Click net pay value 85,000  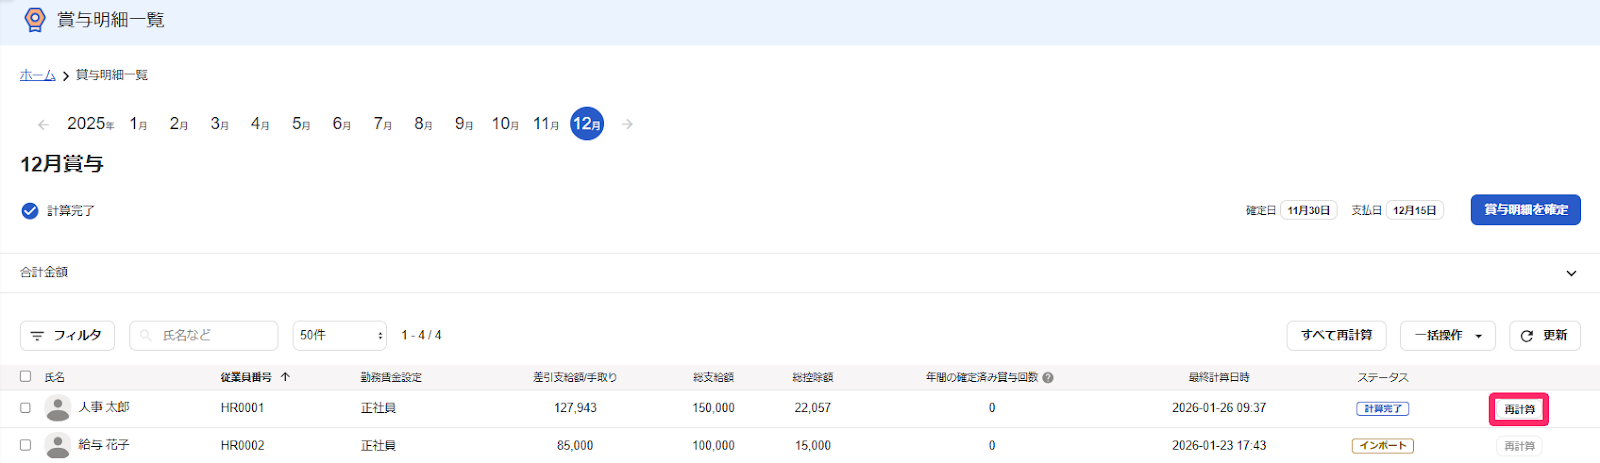(x=575, y=445)
